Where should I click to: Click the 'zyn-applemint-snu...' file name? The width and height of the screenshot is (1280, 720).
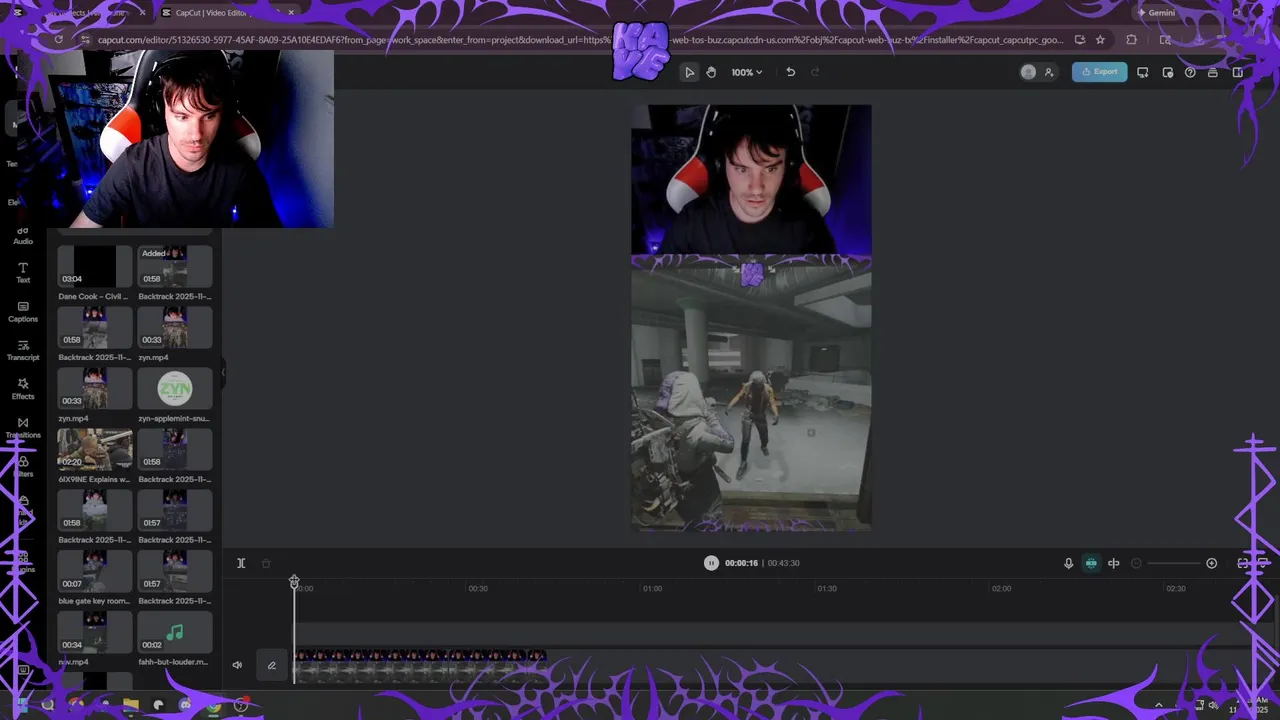pos(175,418)
